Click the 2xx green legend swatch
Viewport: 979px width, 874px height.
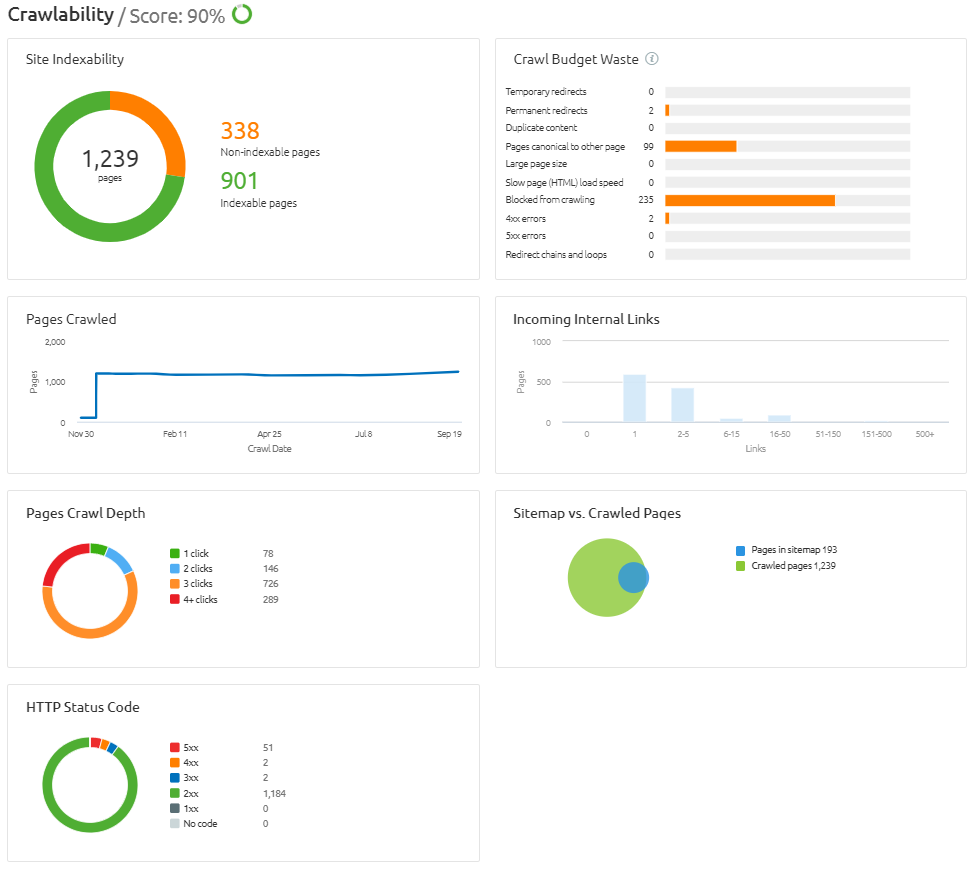(175, 793)
